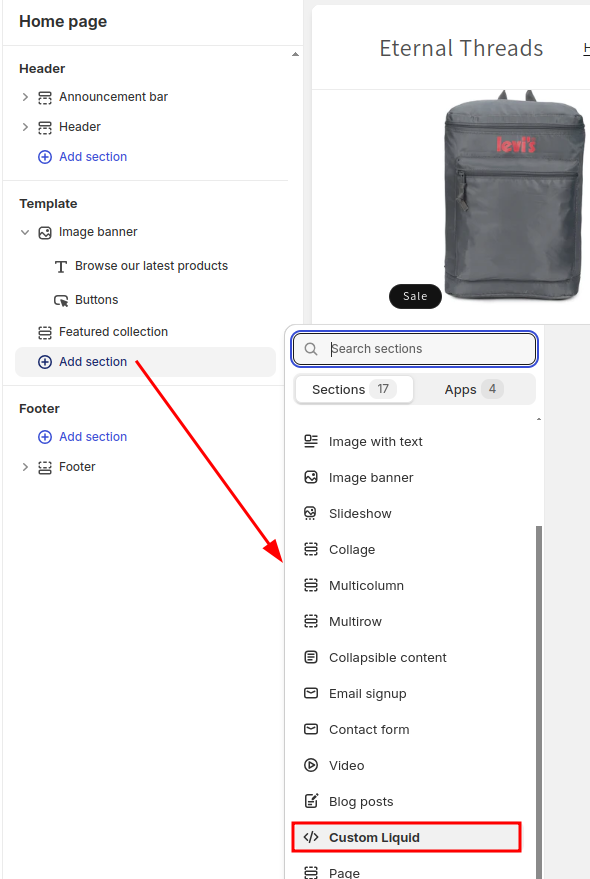Click the Footer row label
Image resolution: width=590 pixels, height=879 pixels.
[x=77, y=467]
